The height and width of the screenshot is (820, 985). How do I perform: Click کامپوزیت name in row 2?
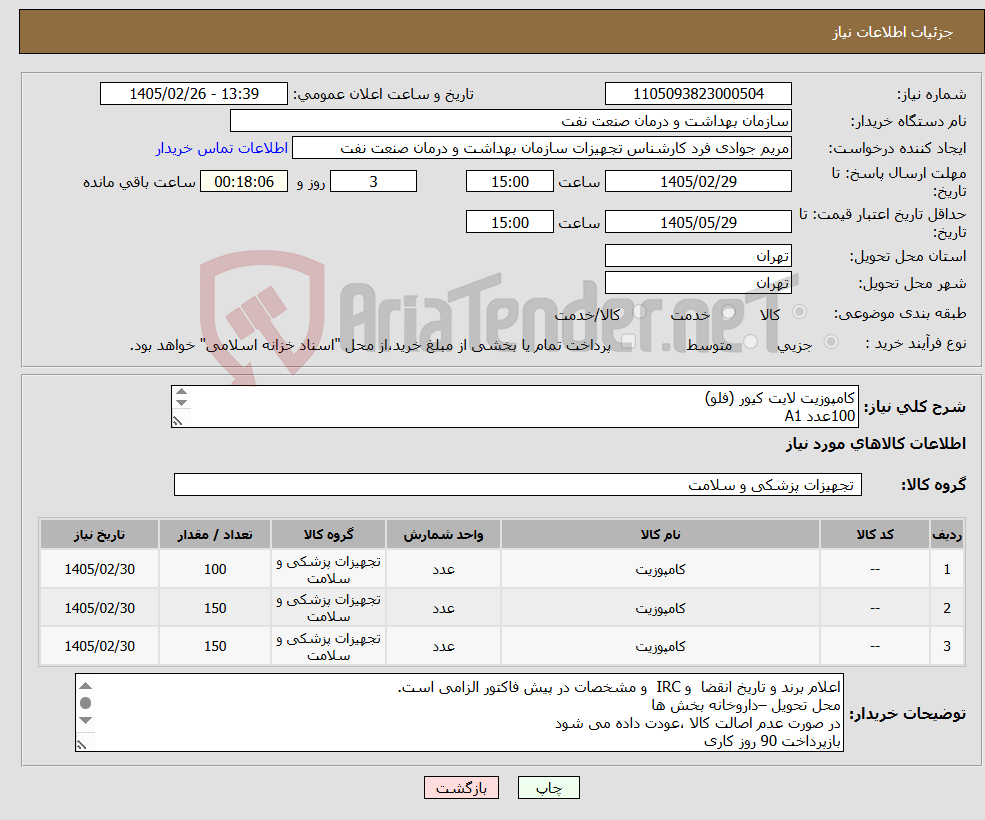point(660,608)
